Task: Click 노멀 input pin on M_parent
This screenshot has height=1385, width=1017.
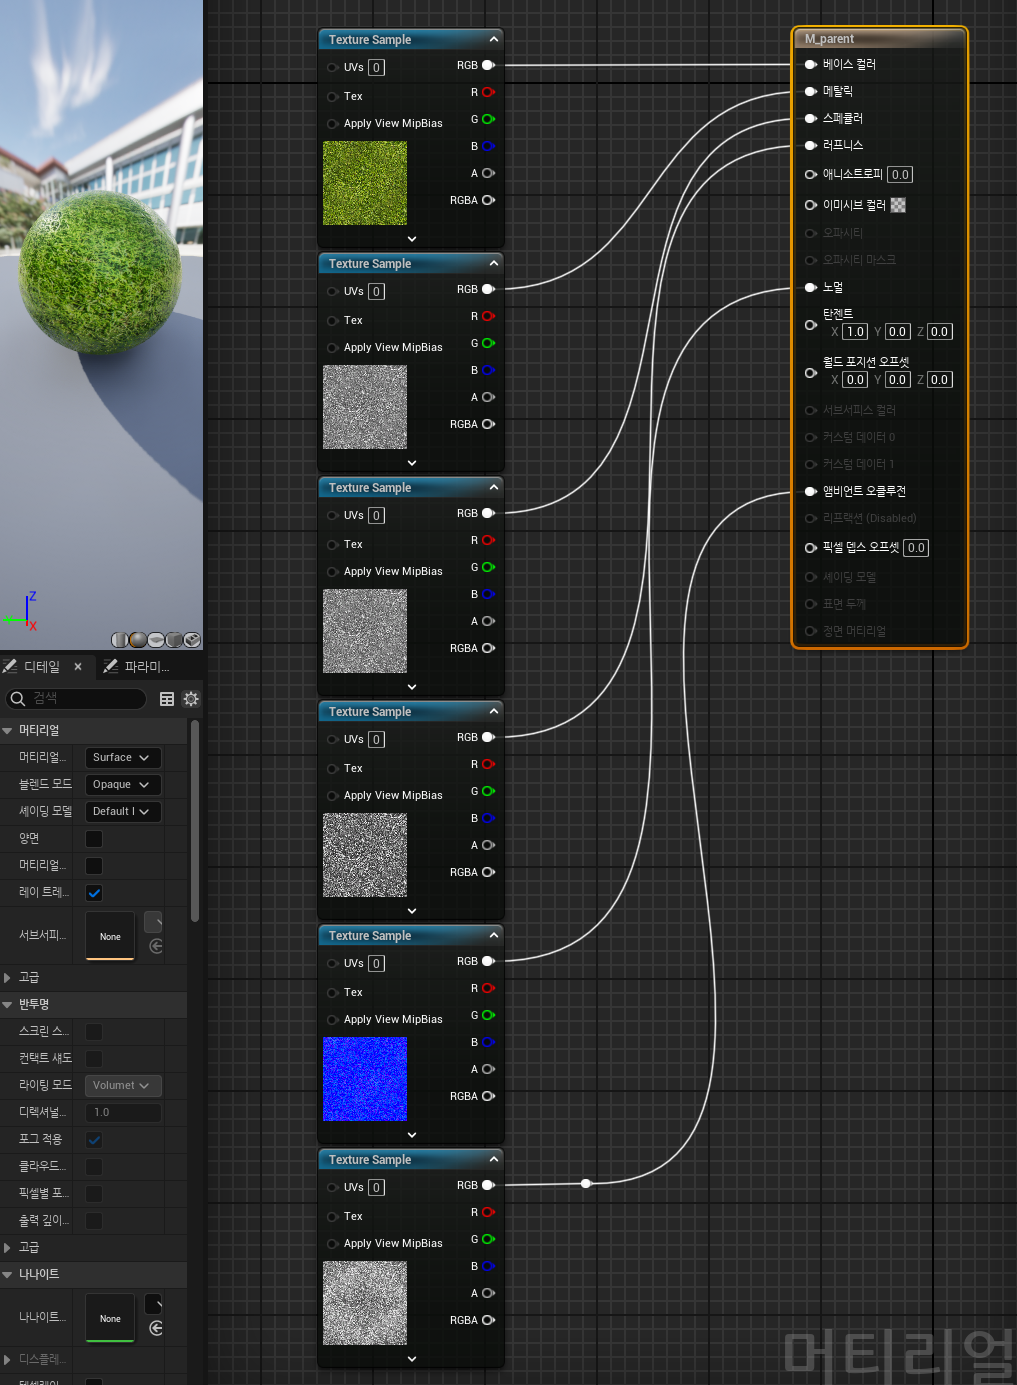Action: (811, 287)
